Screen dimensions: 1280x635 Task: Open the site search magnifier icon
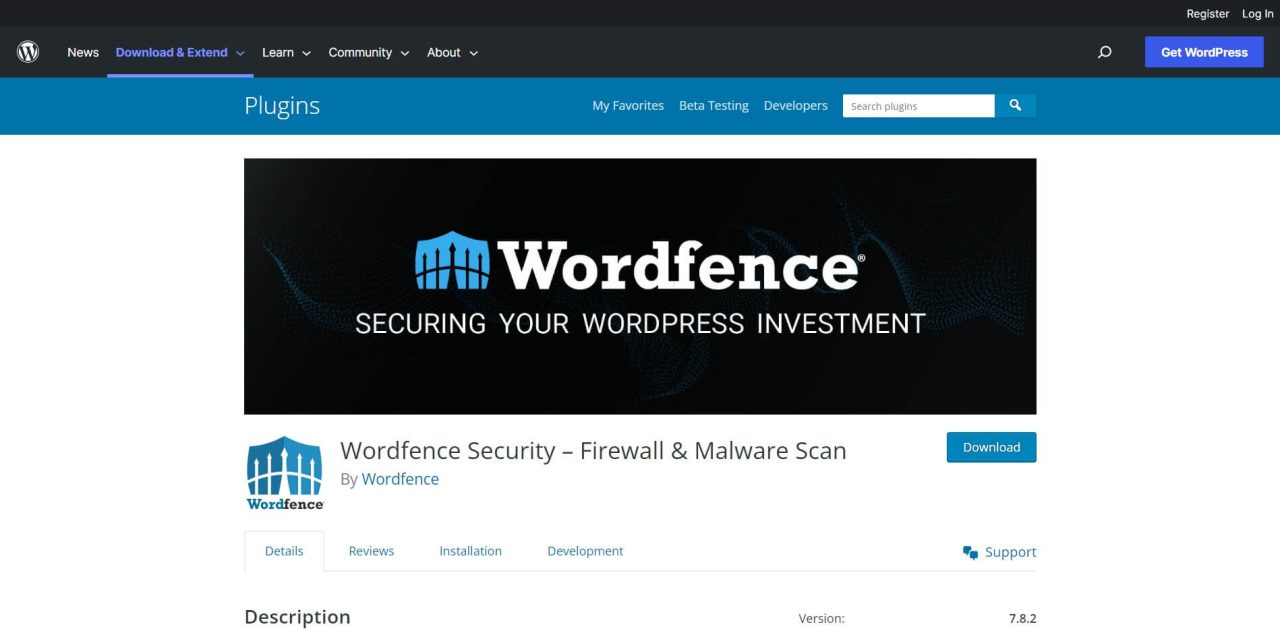1105,52
